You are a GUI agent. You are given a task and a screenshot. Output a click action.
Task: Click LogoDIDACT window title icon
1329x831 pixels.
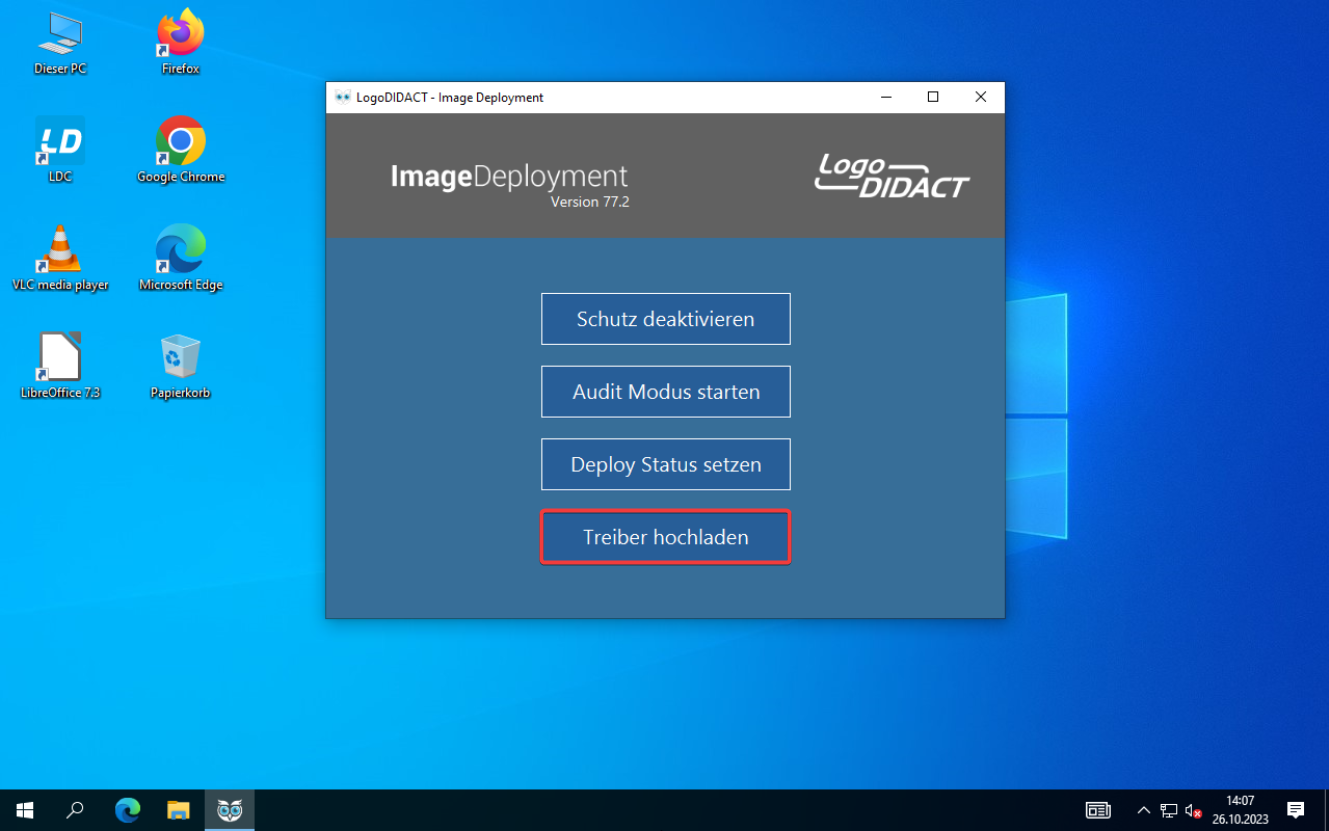343,97
